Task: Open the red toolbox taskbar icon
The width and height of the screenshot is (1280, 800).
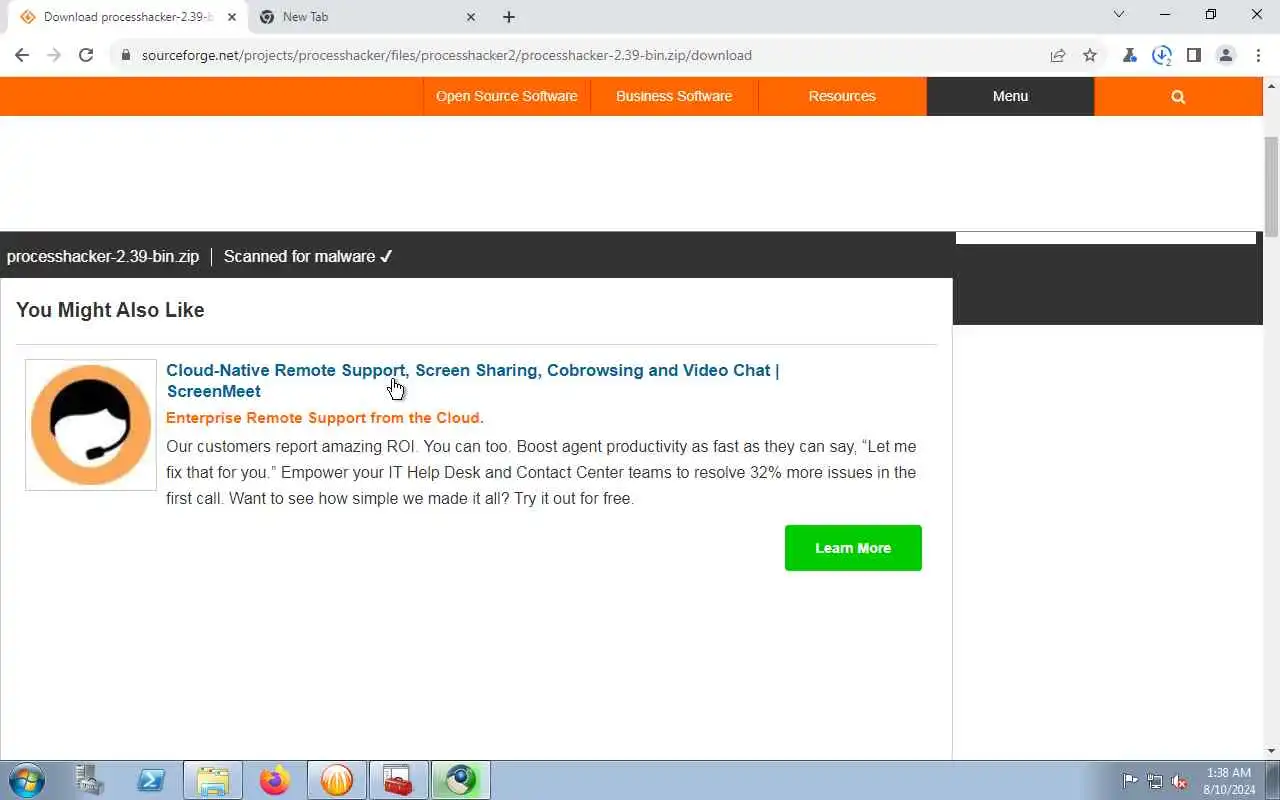Action: (398, 780)
